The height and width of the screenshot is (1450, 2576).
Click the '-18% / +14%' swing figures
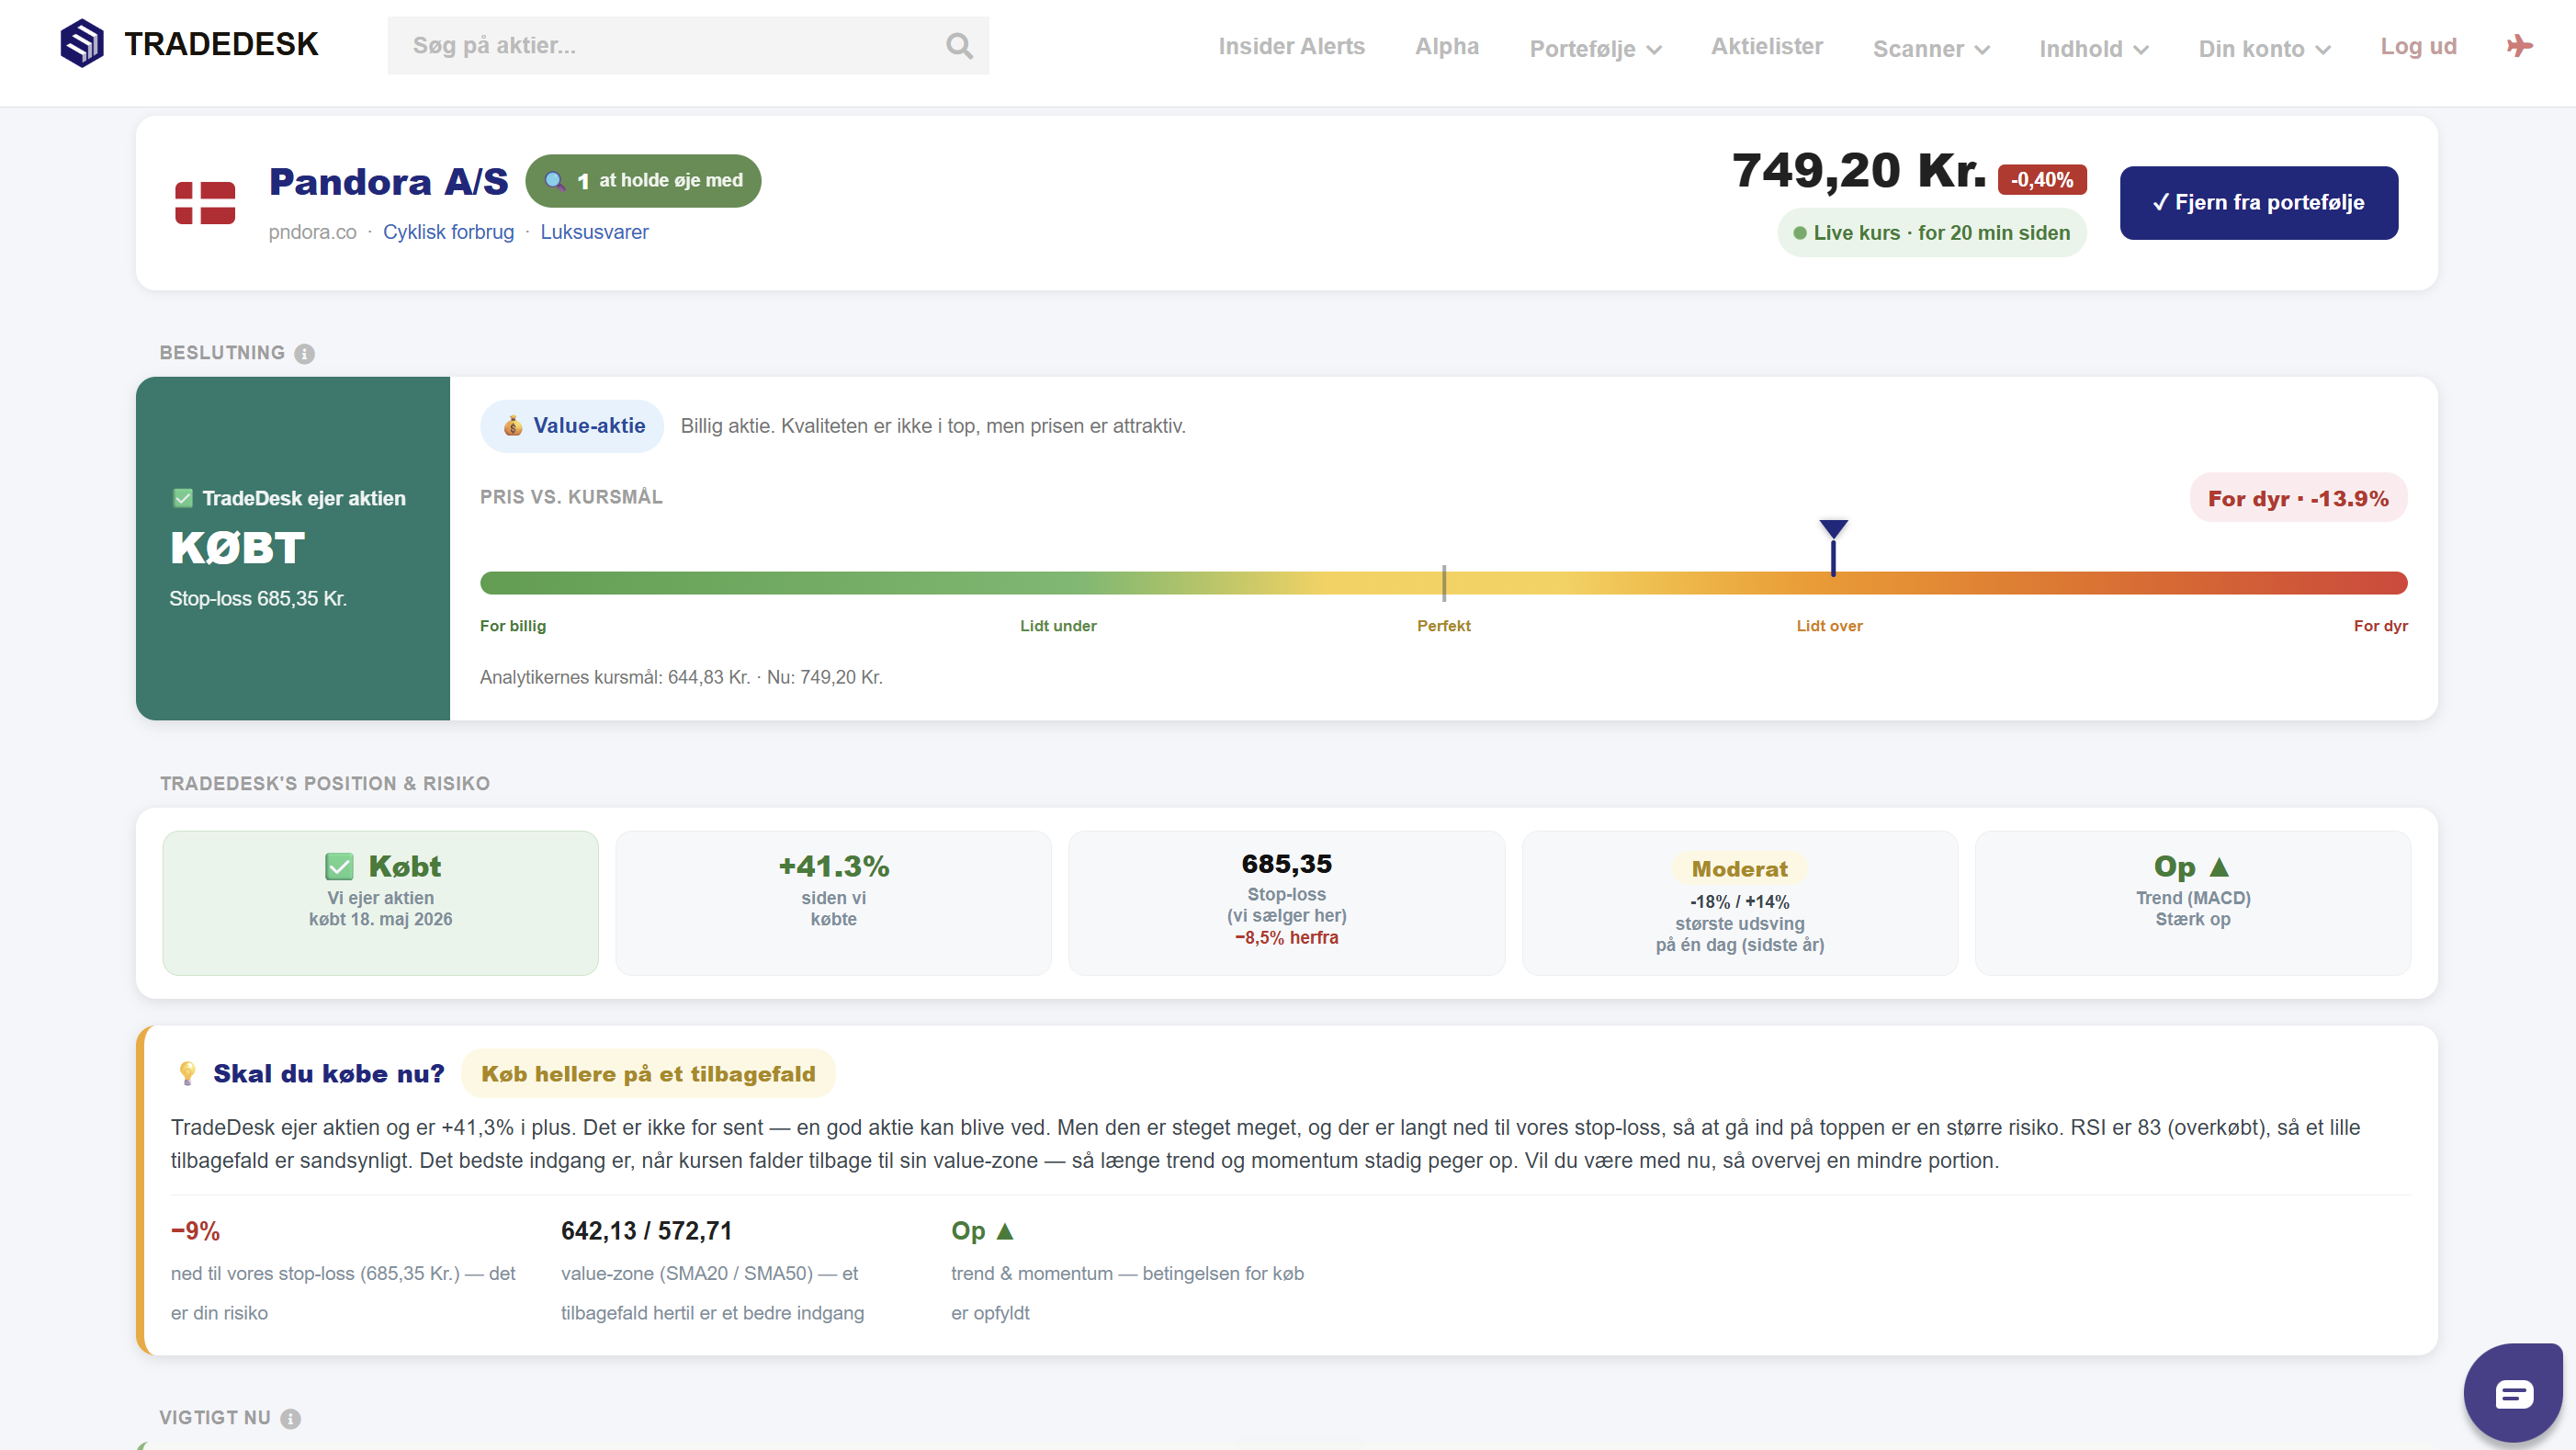point(1739,902)
